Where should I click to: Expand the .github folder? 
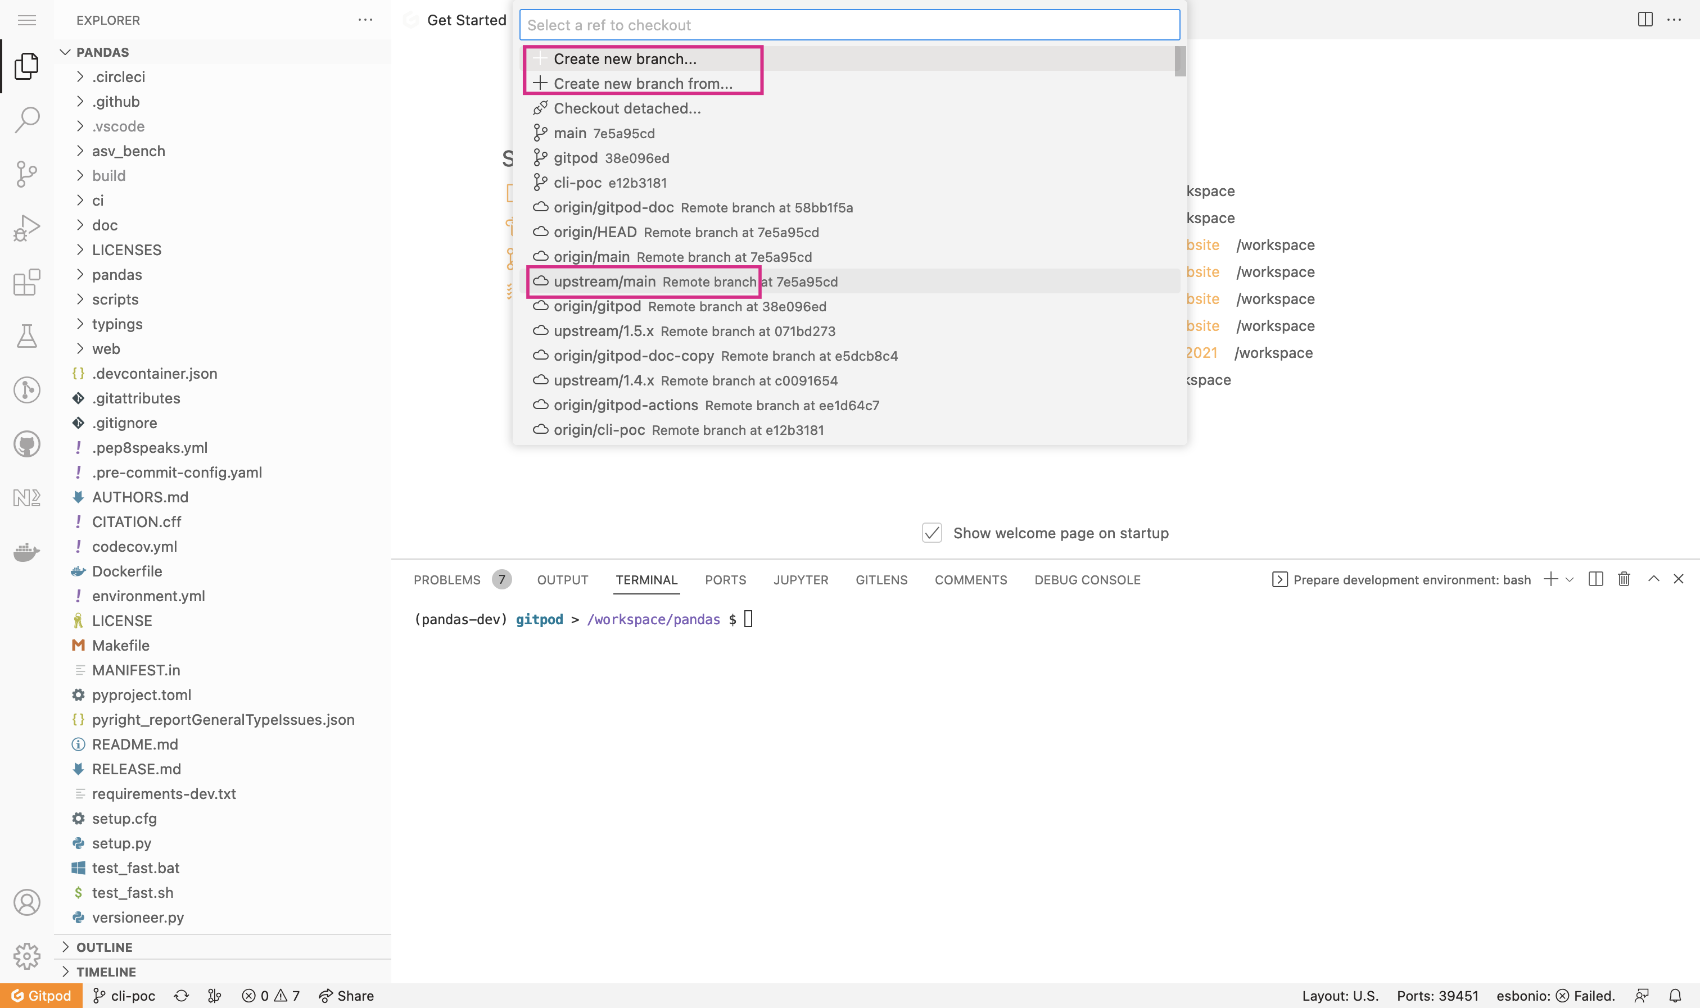[115, 101]
